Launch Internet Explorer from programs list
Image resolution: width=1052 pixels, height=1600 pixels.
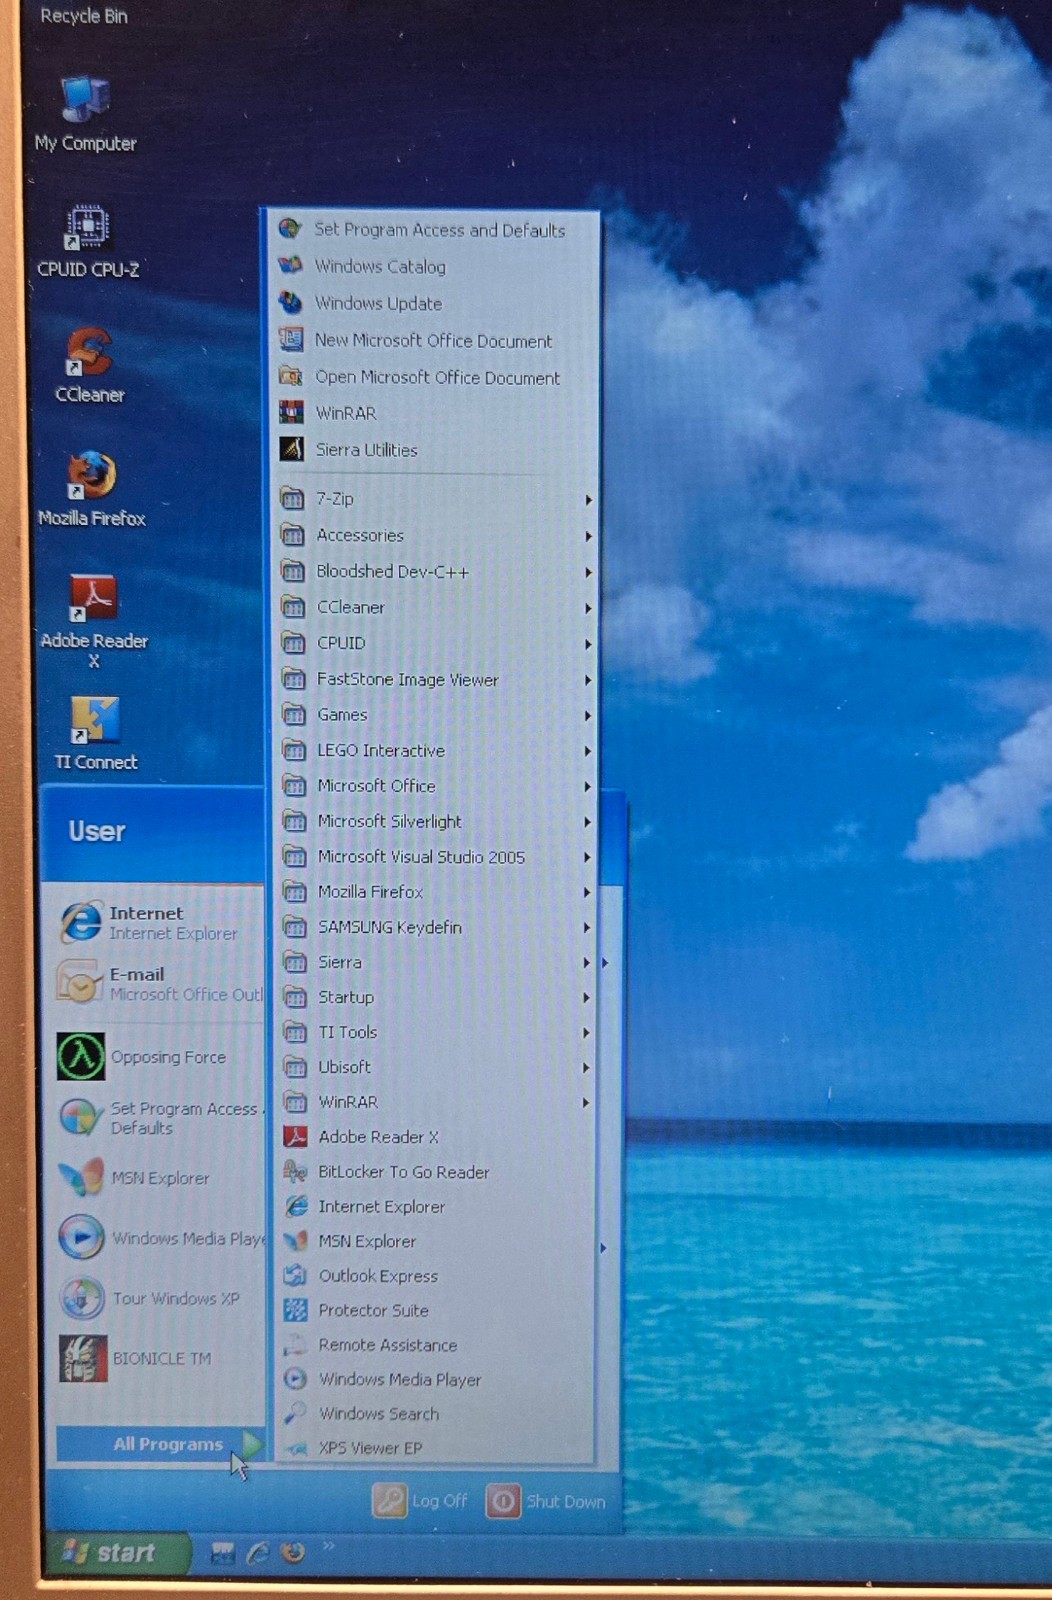point(436,1207)
